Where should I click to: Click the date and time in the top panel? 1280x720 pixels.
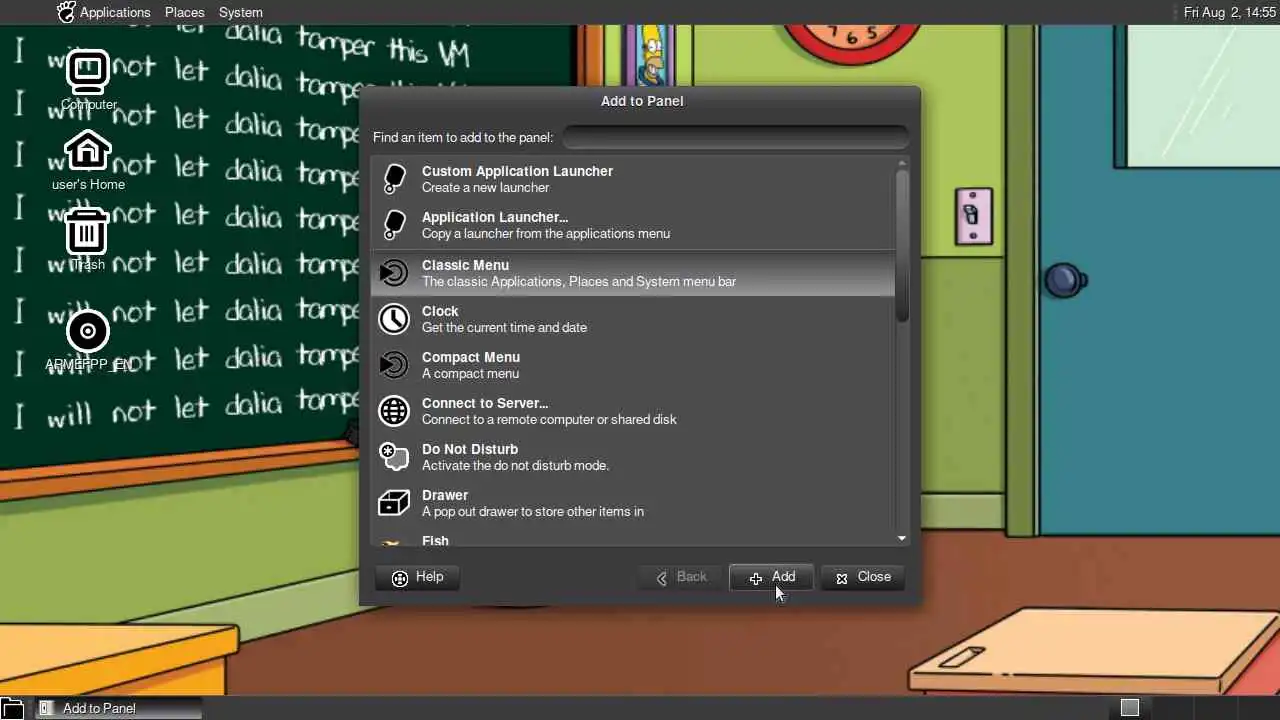[x=1230, y=12]
